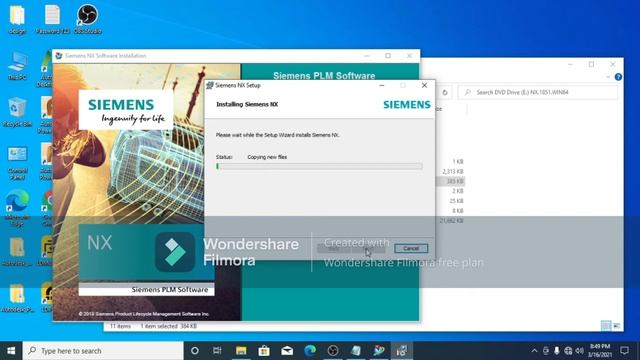Open Microsoft Store from the taskbar
The width and height of the screenshot is (640, 360).
click(x=264, y=351)
